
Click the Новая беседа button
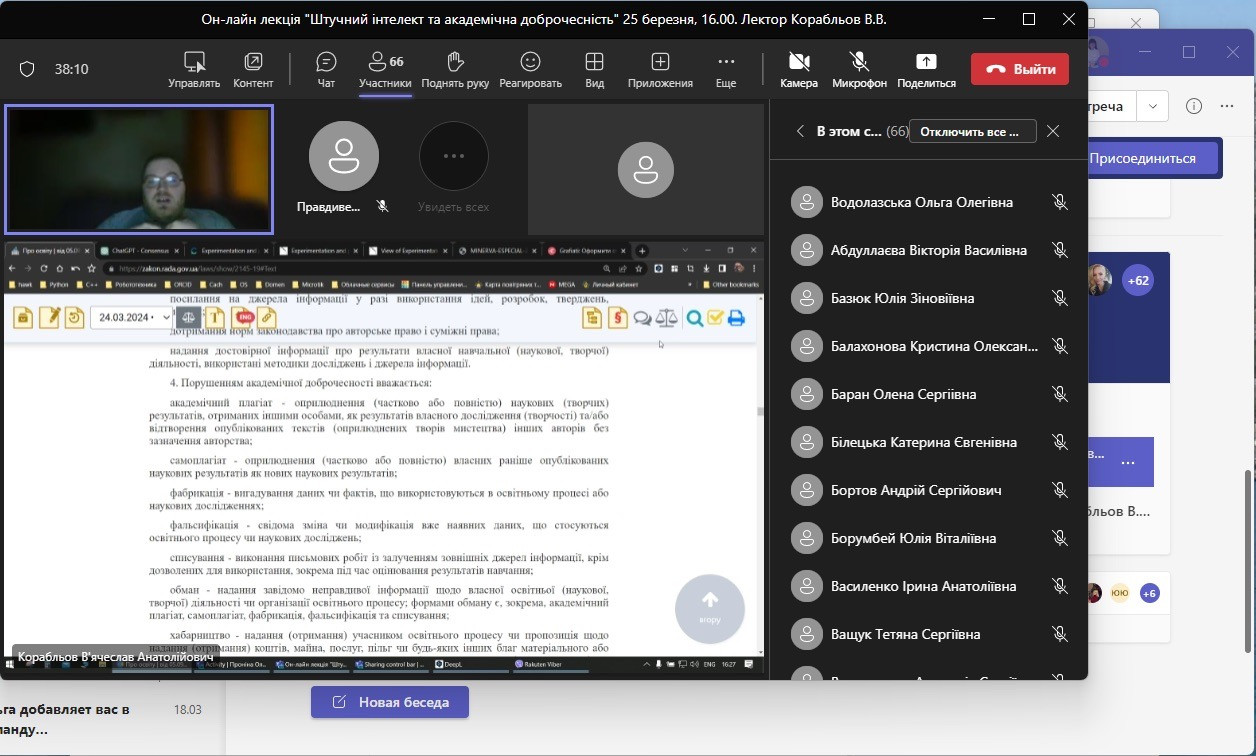click(390, 702)
